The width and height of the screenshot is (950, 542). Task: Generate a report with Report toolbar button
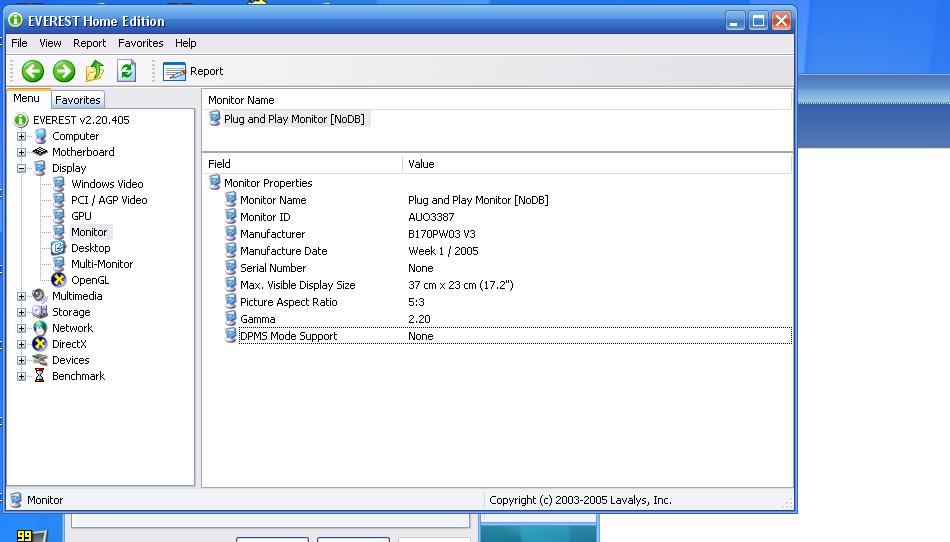pyautogui.click(x=193, y=71)
